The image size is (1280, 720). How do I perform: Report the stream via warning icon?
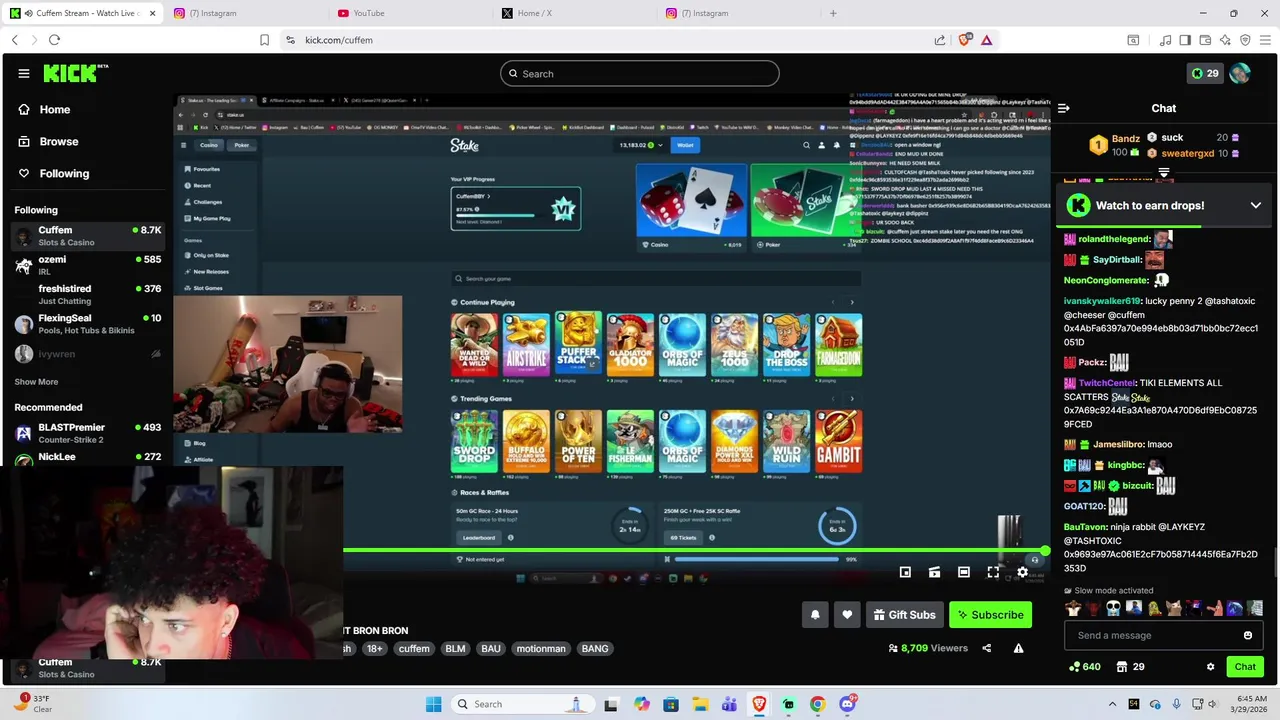coord(1018,648)
